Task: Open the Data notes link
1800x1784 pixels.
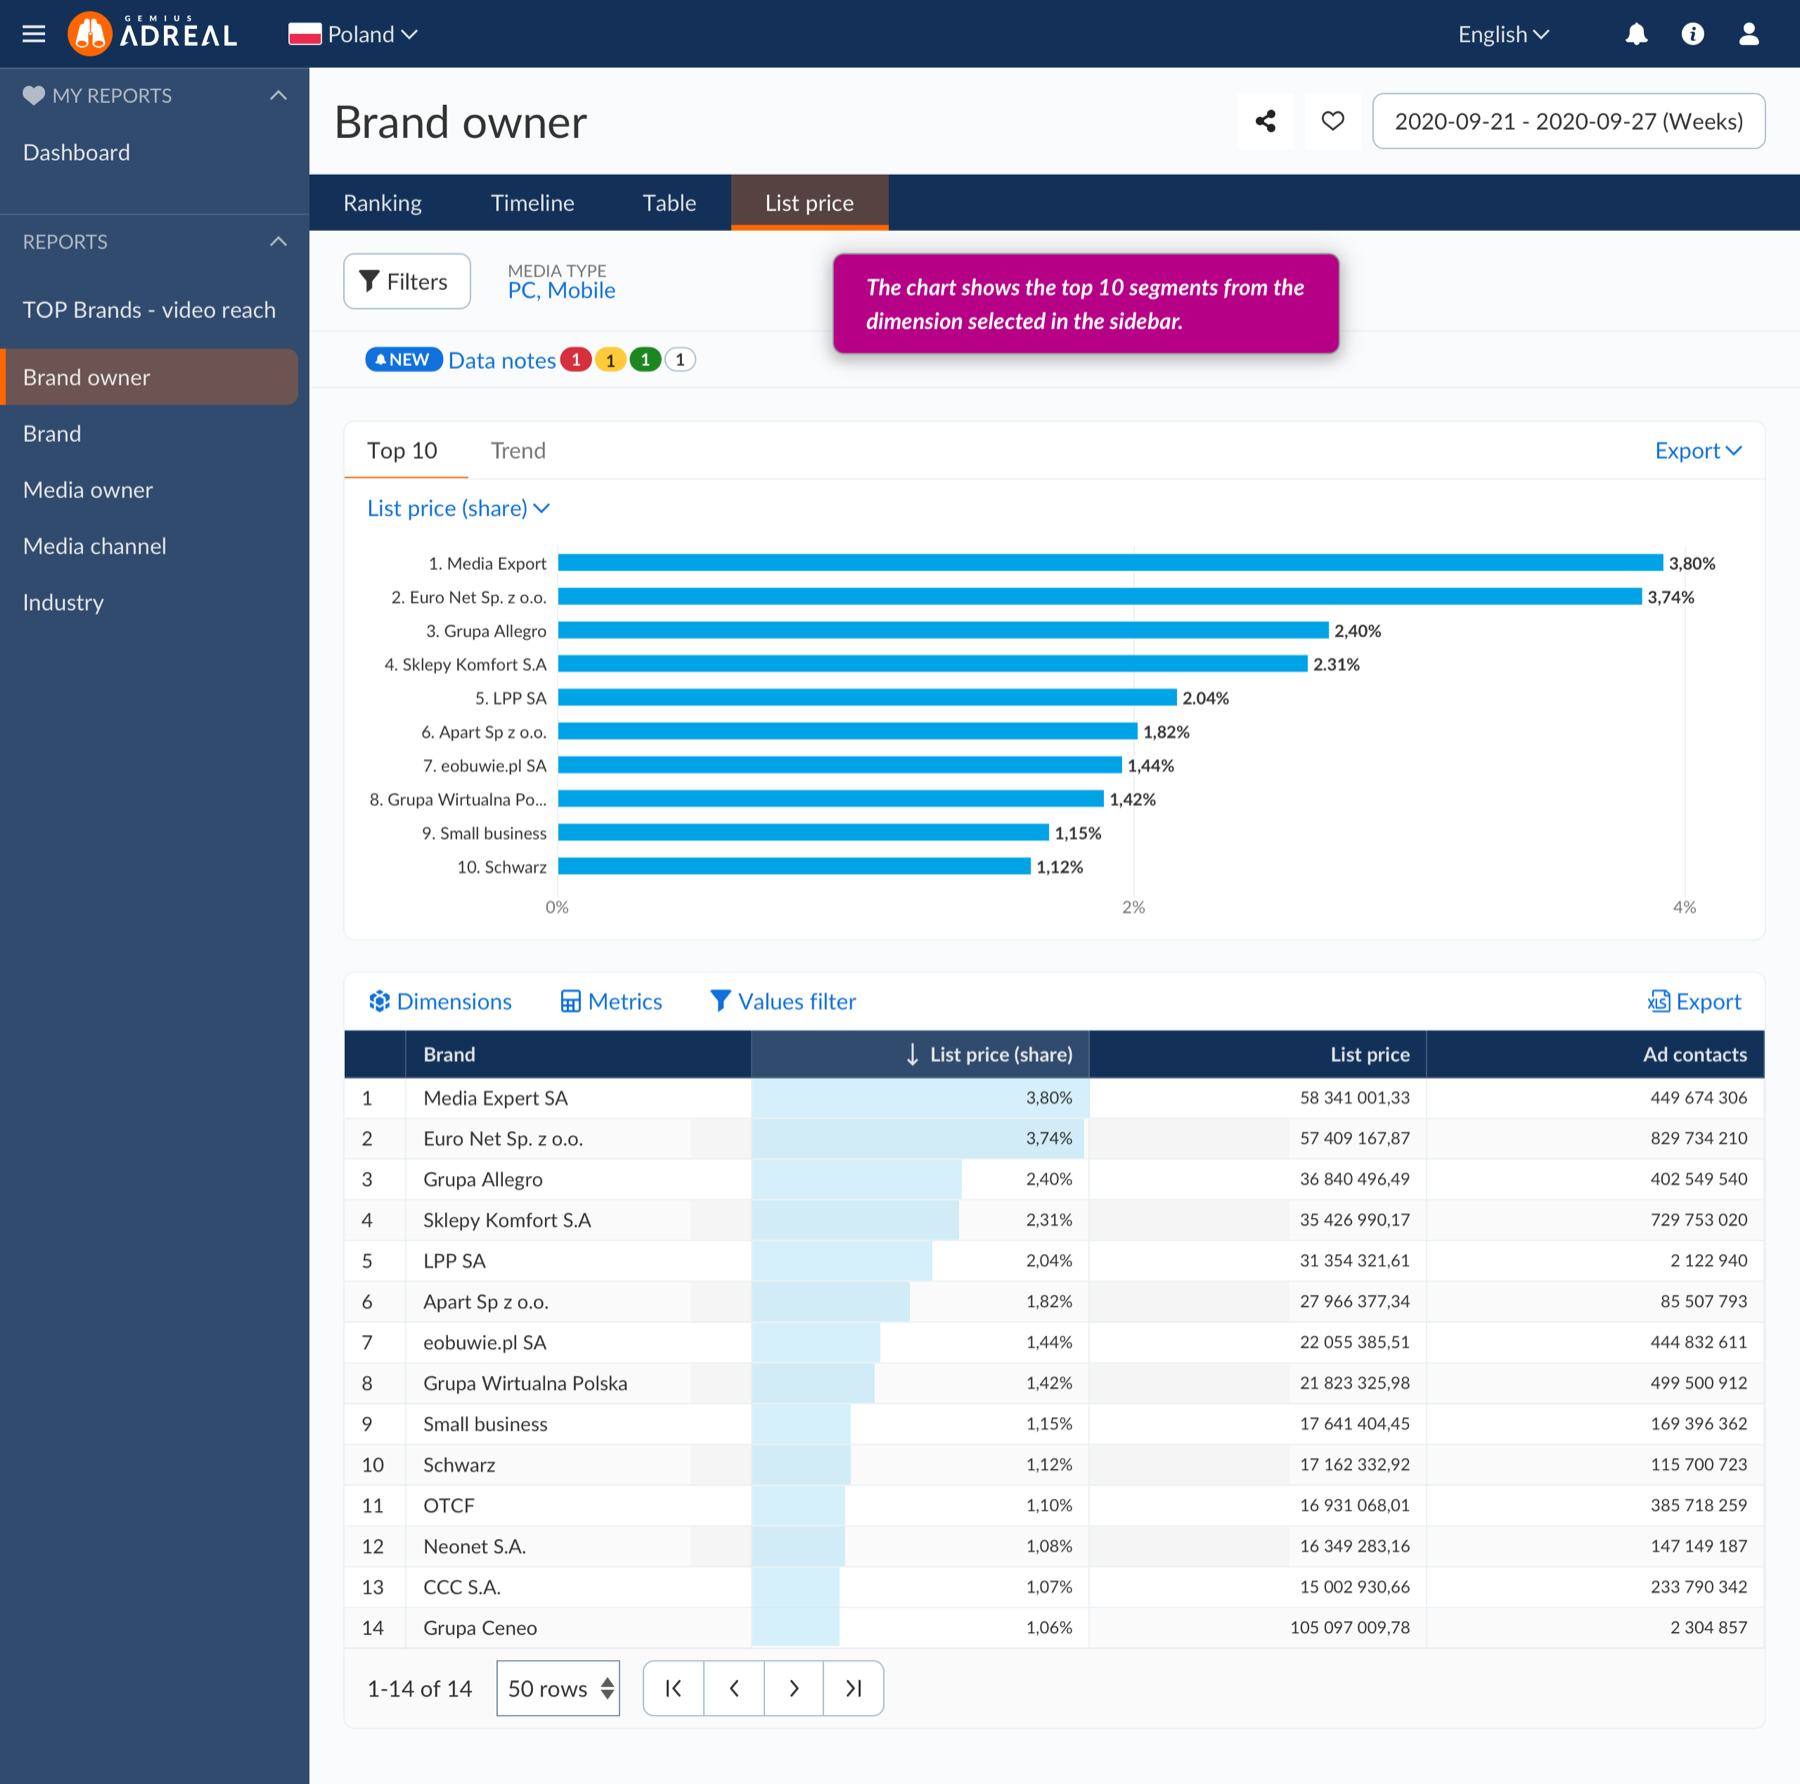Action: pyautogui.click(x=502, y=360)
